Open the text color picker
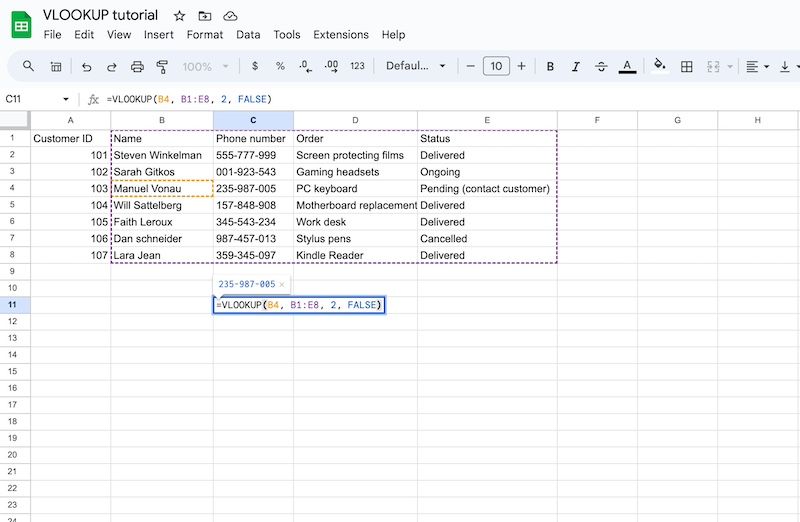Viewport: 800px width, 522px height. [x=627, y=66]
